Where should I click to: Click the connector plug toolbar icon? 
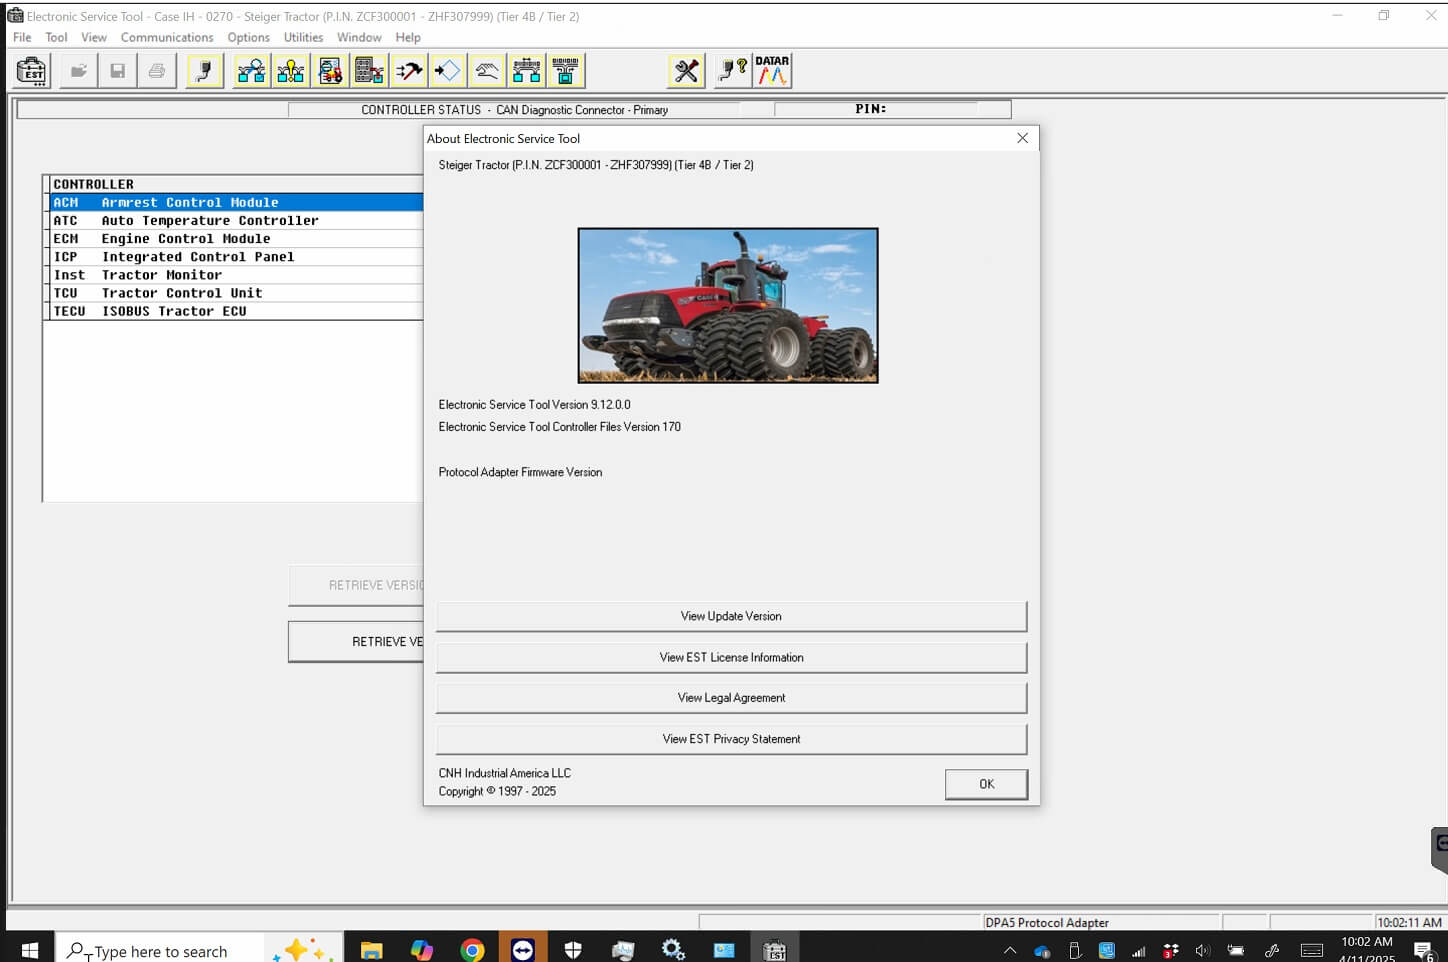point(204,71)
